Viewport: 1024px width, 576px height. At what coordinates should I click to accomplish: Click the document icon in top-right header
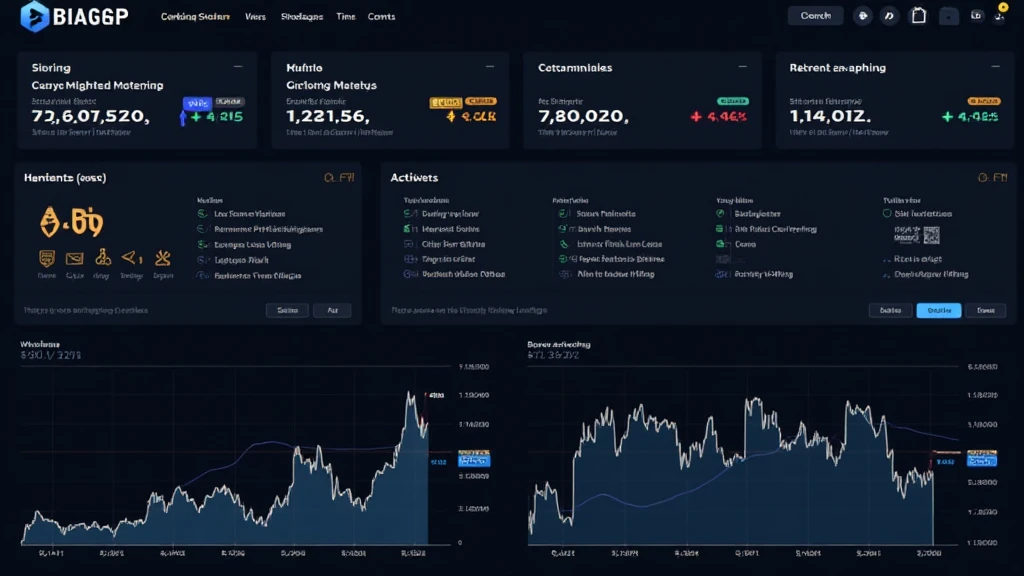(x=917, y=16)
